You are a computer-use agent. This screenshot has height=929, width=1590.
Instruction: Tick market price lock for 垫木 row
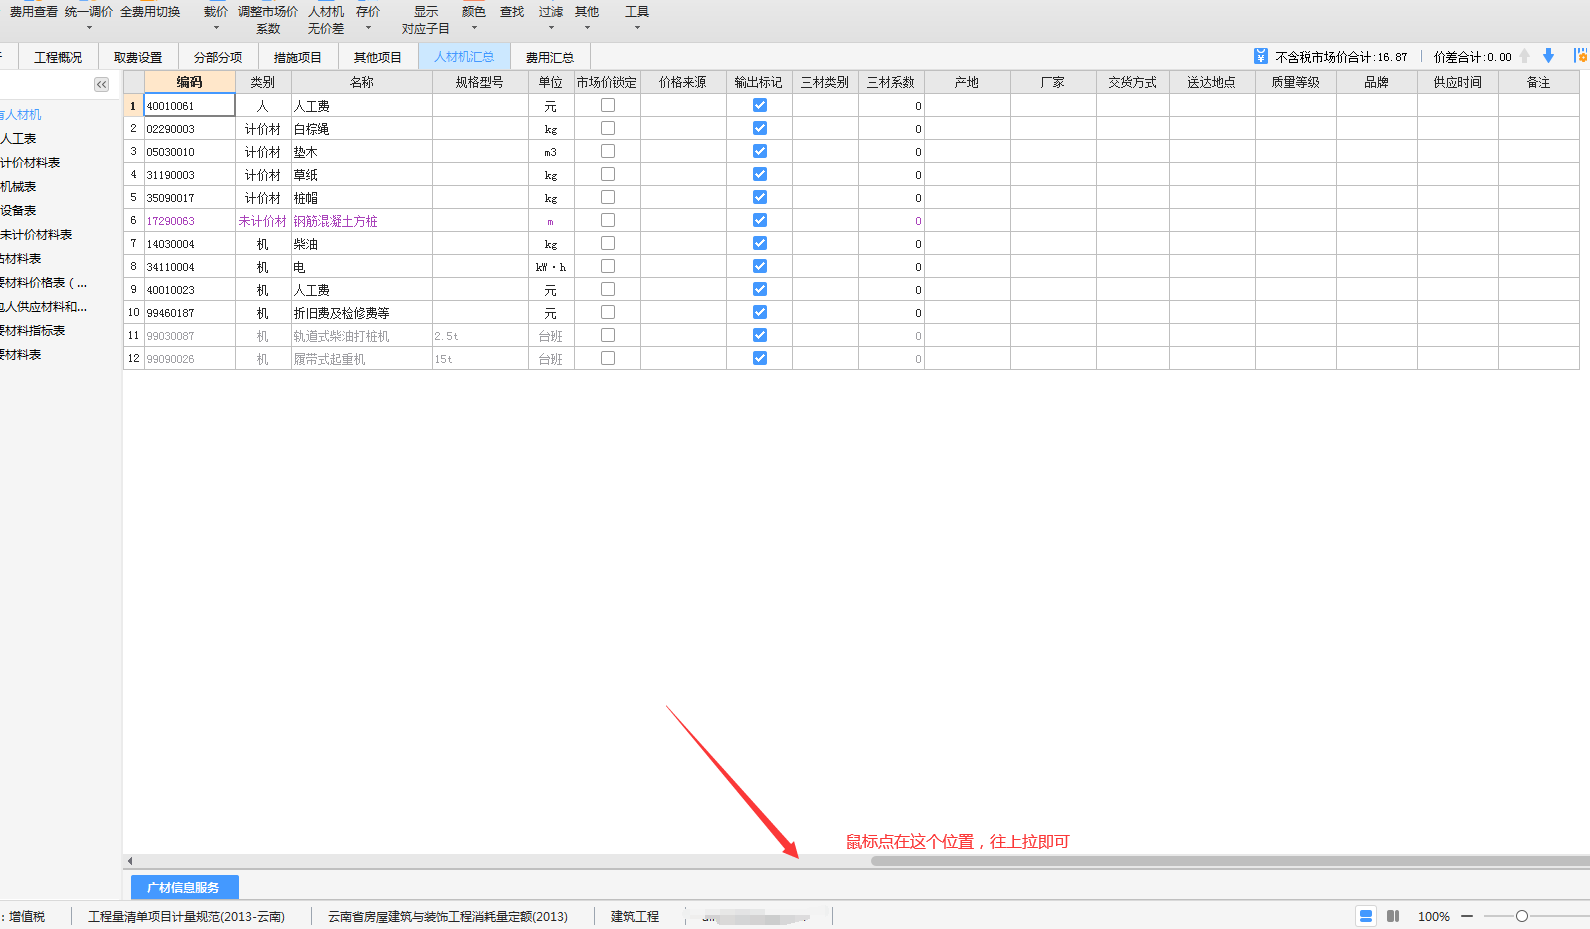[607, 151]
